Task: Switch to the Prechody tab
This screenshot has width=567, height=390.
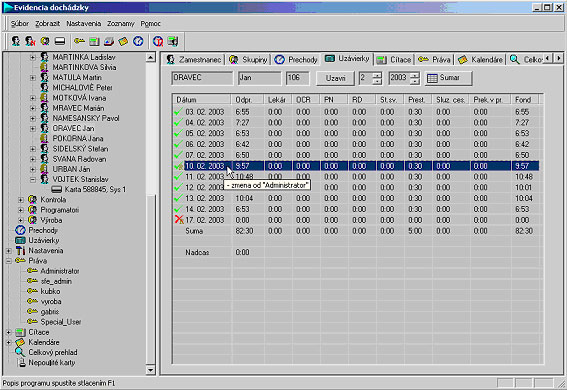Action: pos(296,60)
